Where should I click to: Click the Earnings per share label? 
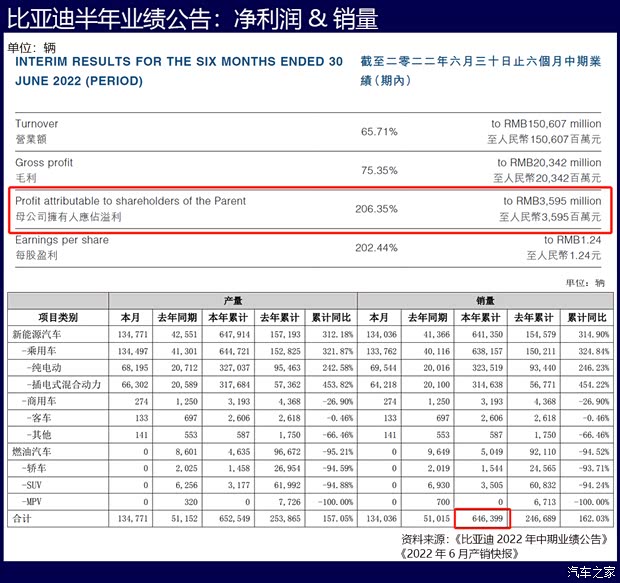tap(62, 240)
